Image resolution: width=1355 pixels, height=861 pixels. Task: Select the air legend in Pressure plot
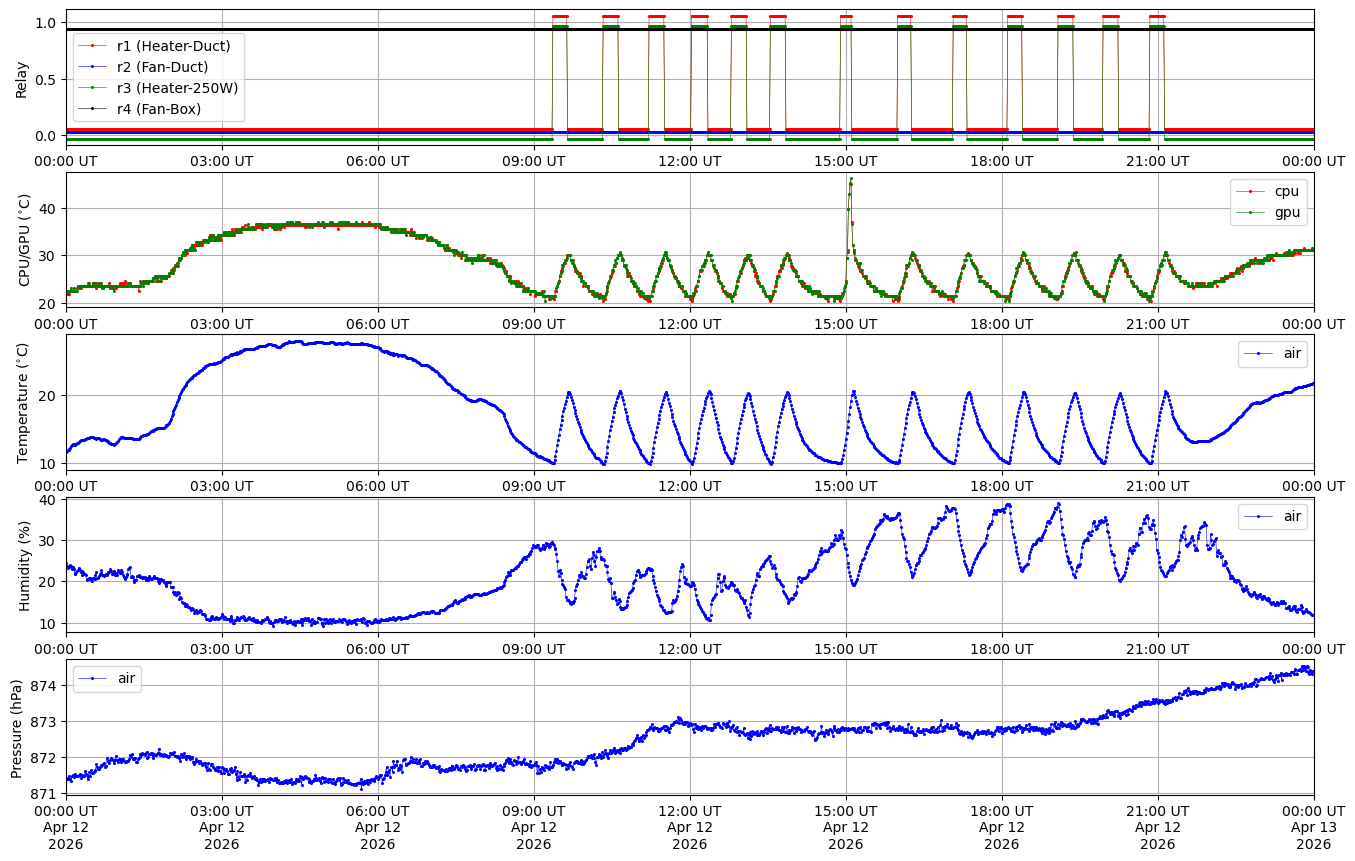(x=126, y=678)
